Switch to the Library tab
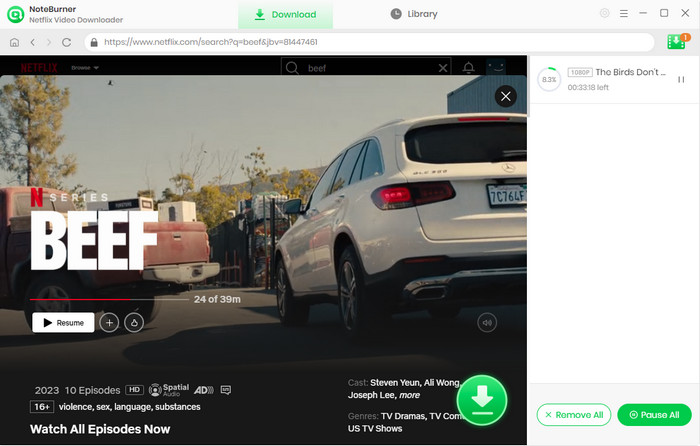Viewport: 700px width, 446px height. 414,14
